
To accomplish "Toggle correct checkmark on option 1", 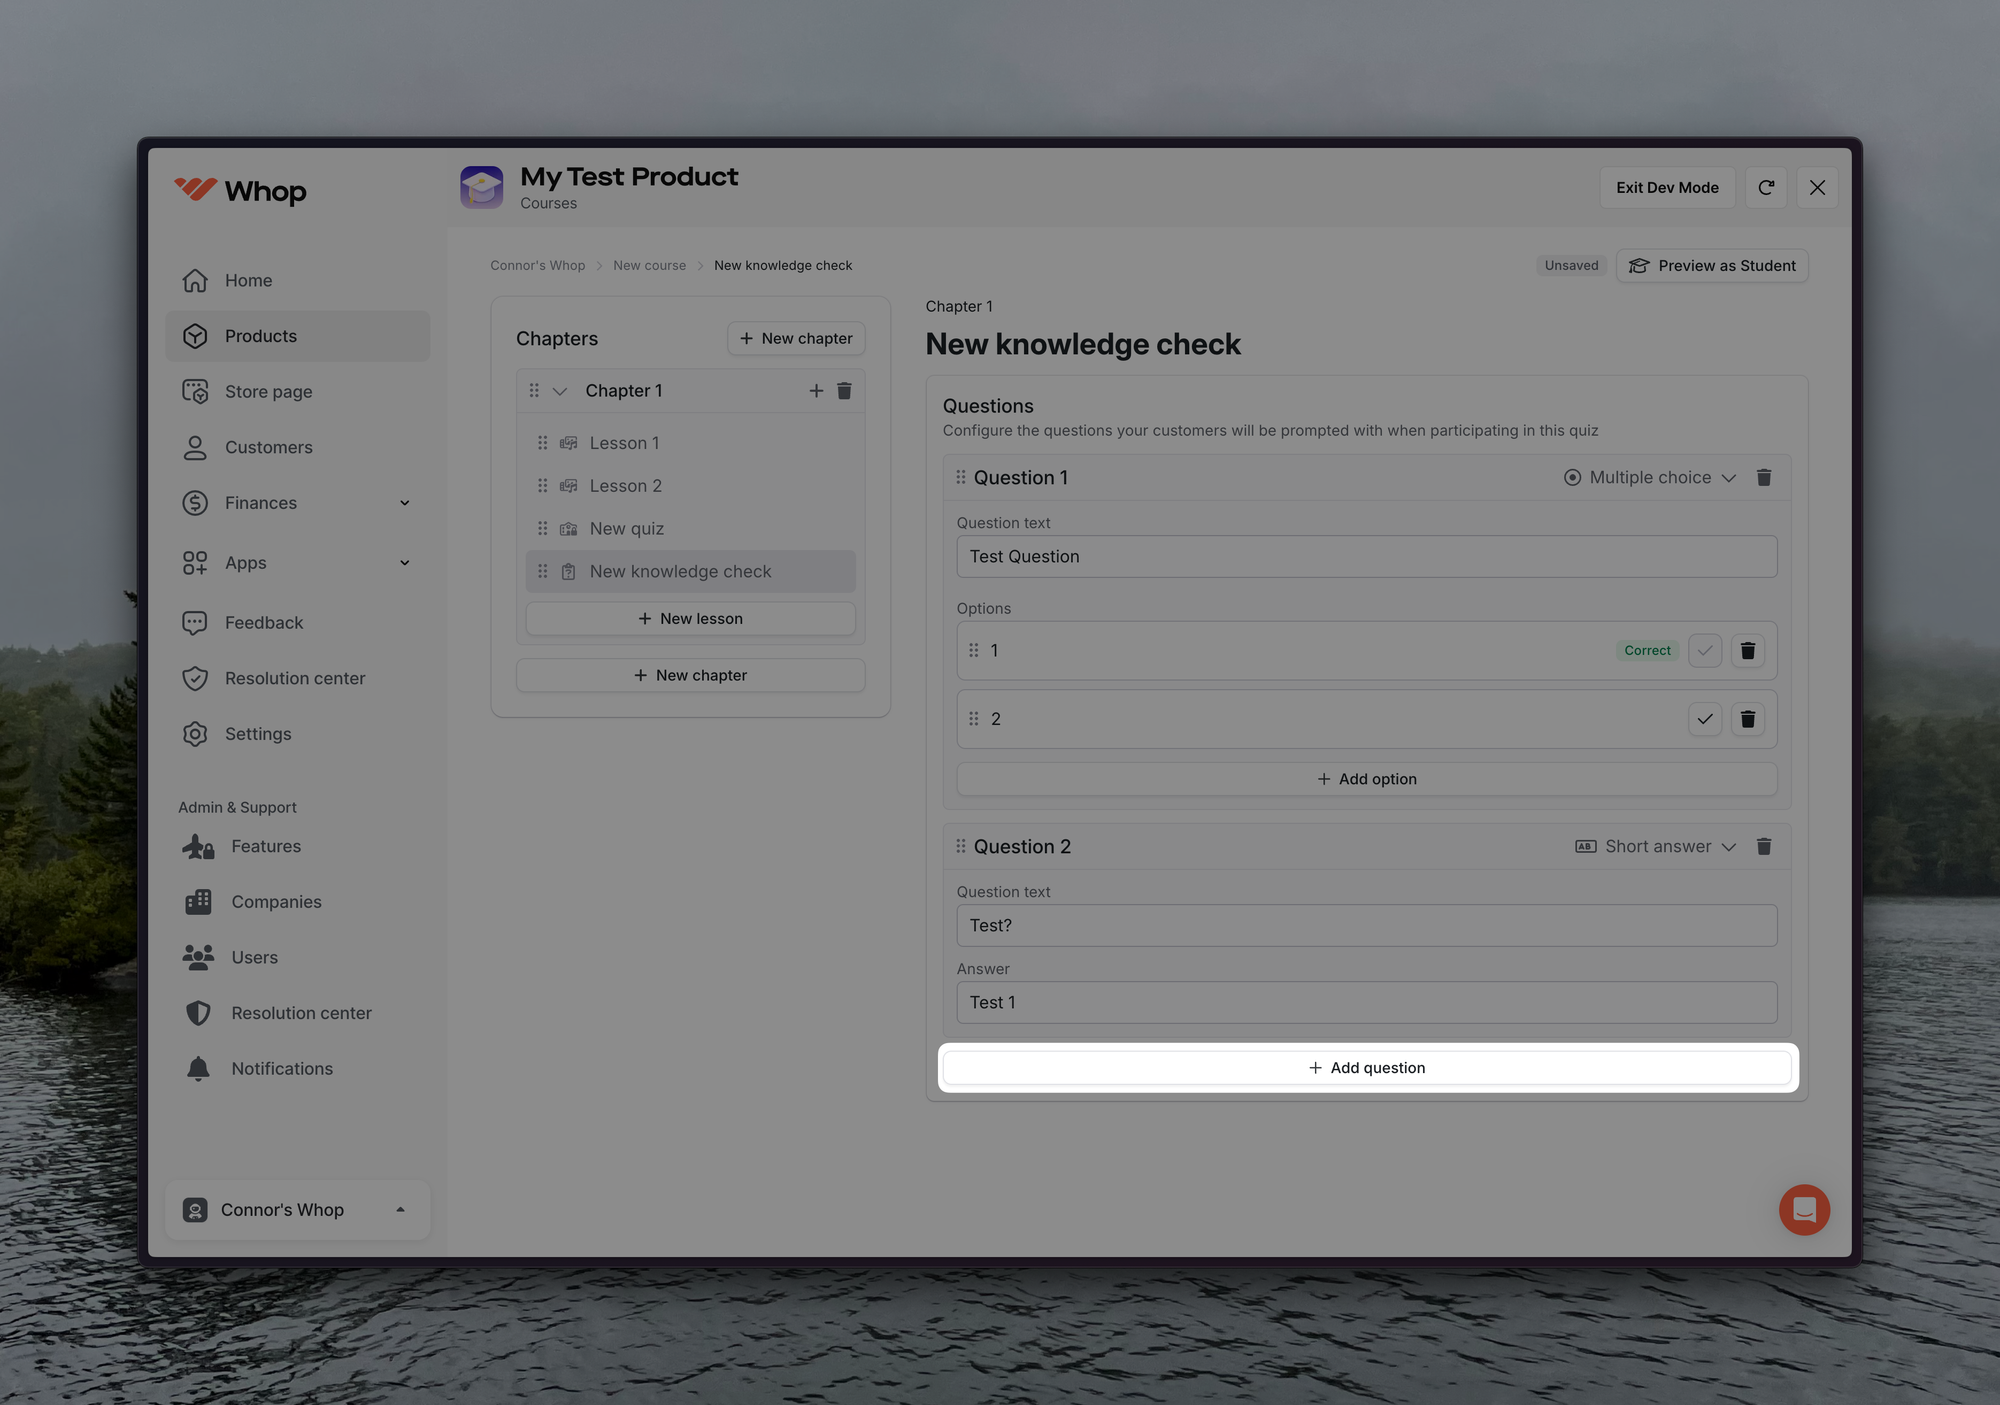I will tap(1705, 651).
